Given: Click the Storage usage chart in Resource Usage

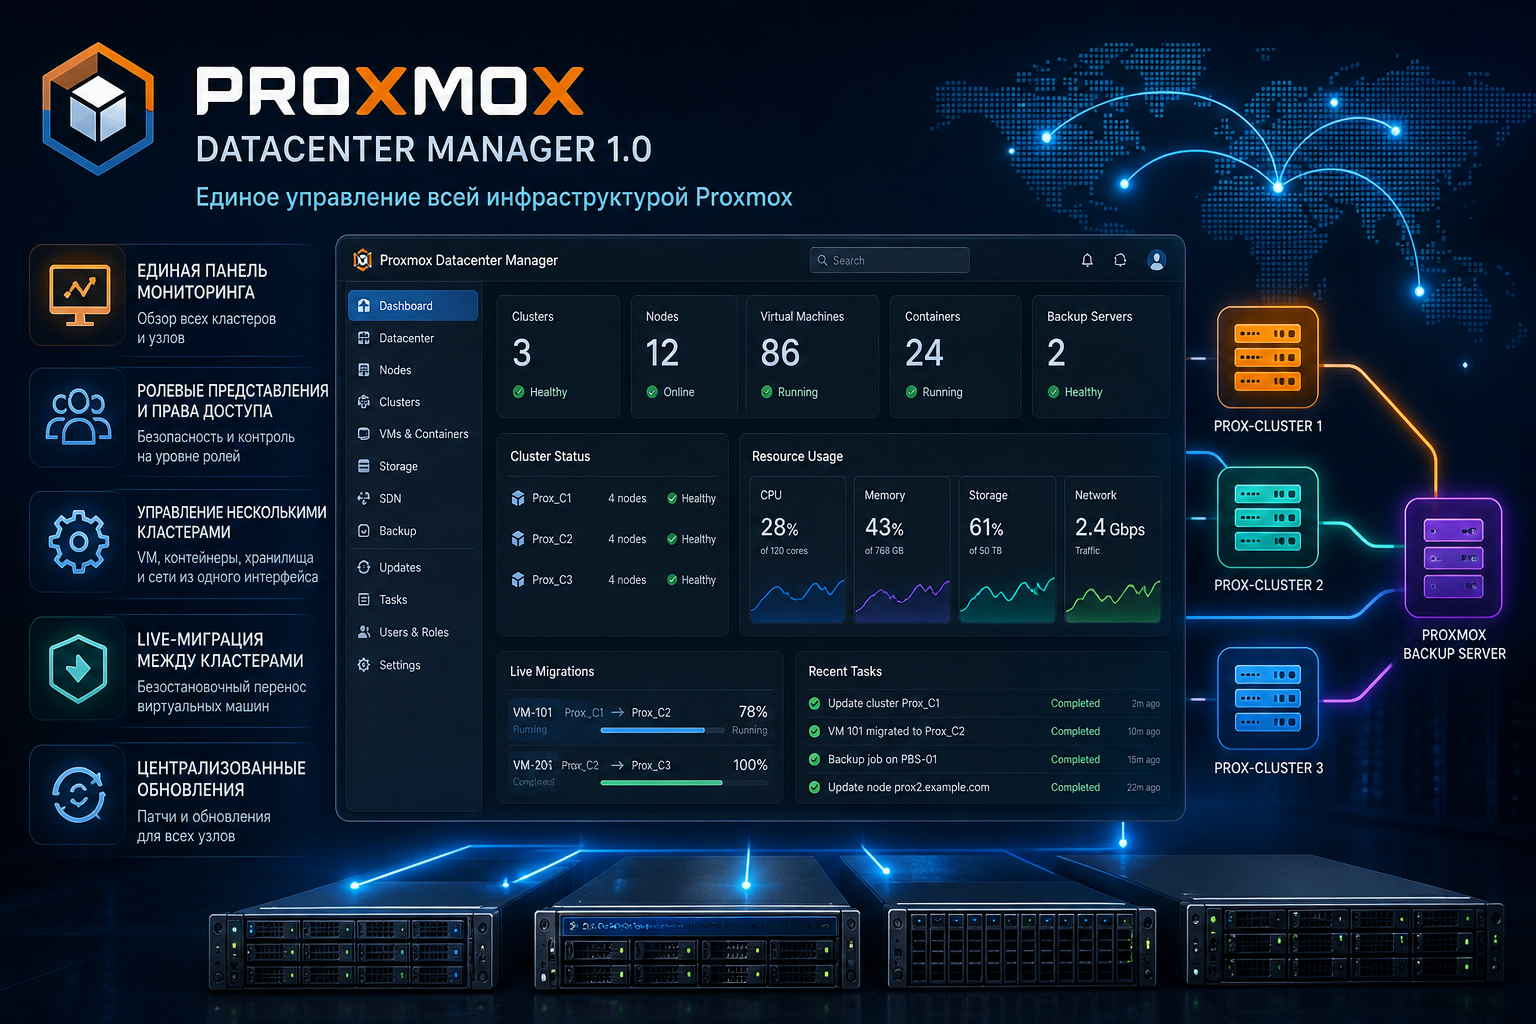Looking at the screenshot, I should point(1007,600).
